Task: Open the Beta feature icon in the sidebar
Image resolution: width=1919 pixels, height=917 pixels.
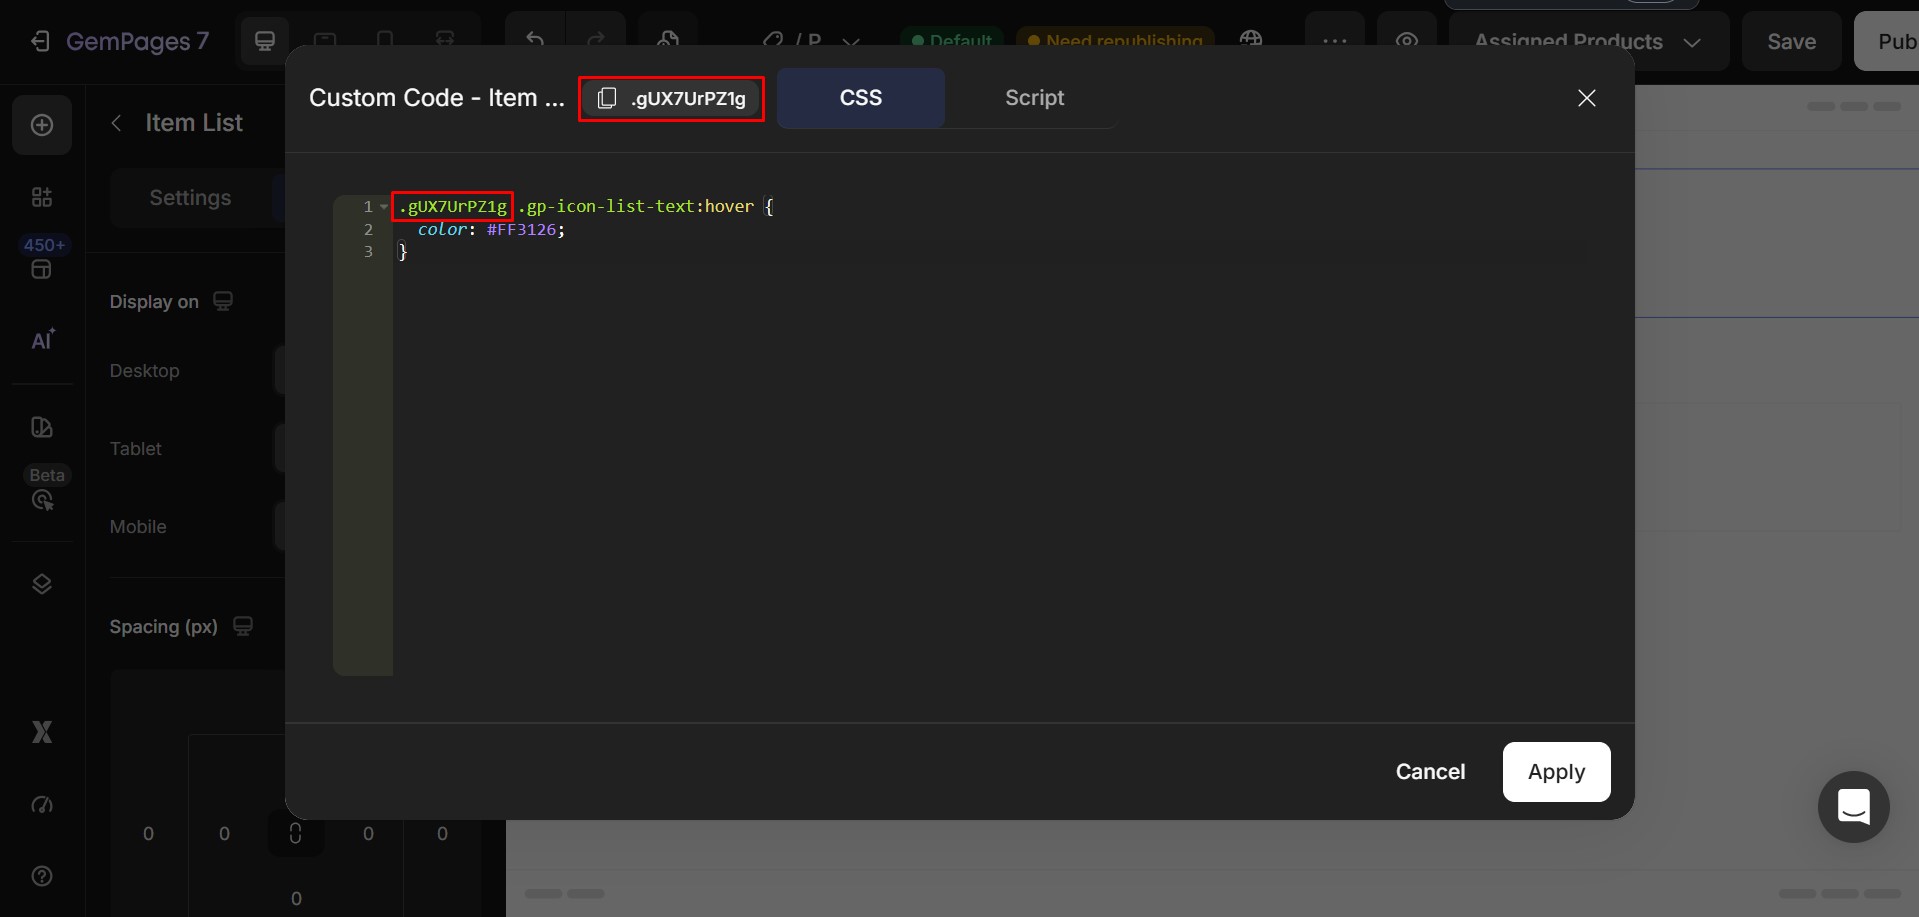Action: click(x=42, y=500)
